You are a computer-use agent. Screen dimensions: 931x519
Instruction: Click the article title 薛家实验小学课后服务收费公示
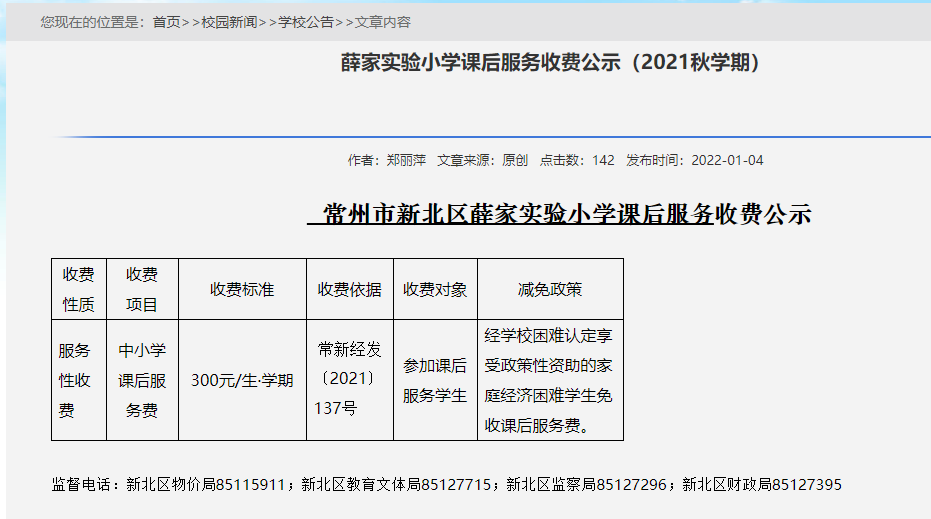(550, 62)
